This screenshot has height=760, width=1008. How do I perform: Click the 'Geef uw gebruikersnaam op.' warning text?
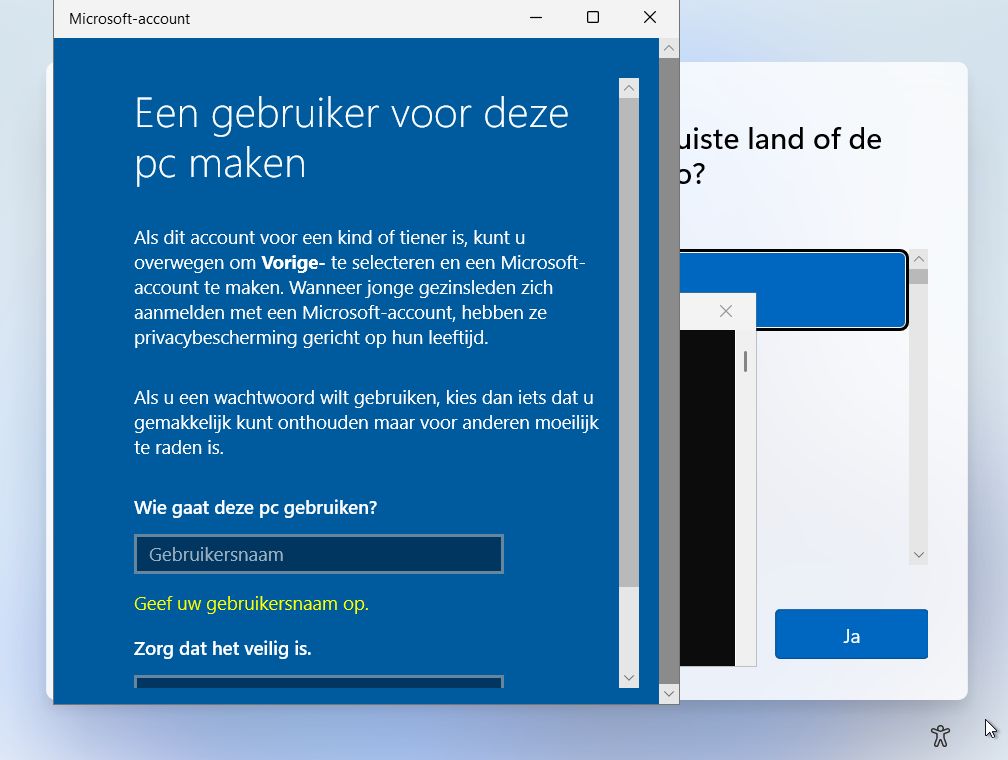[x=251, y=603]
